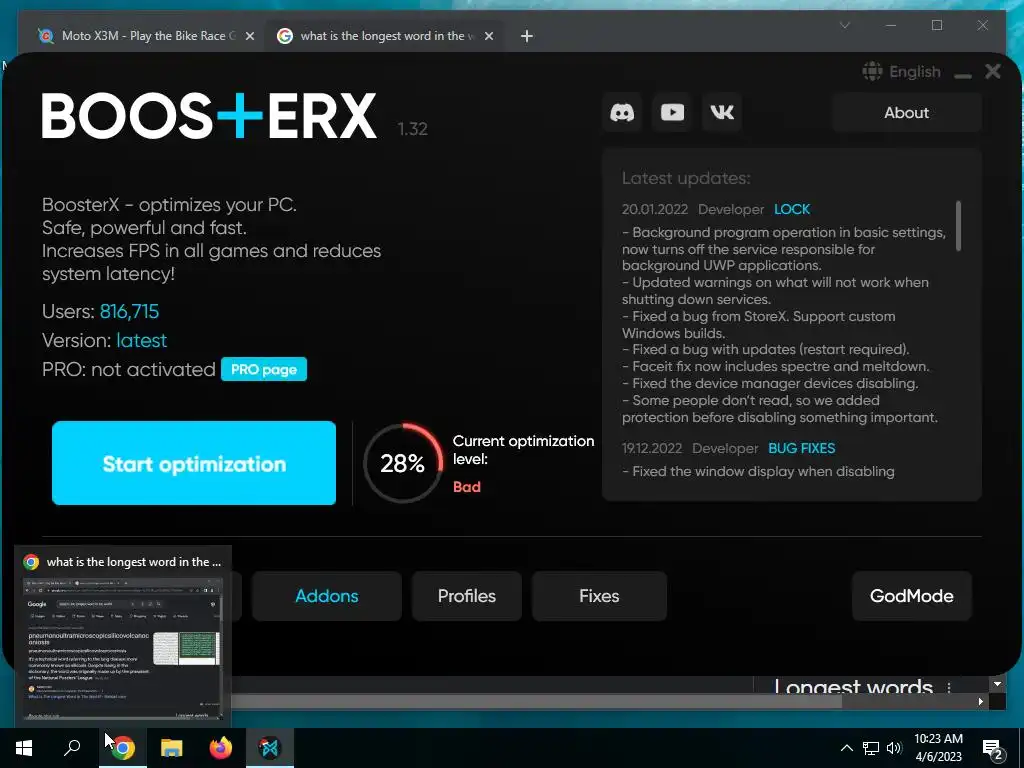The width and height of the screenshot is (1024, 768).
Task: Click the "Bad" optimization status text
Action: pos(467,487)
